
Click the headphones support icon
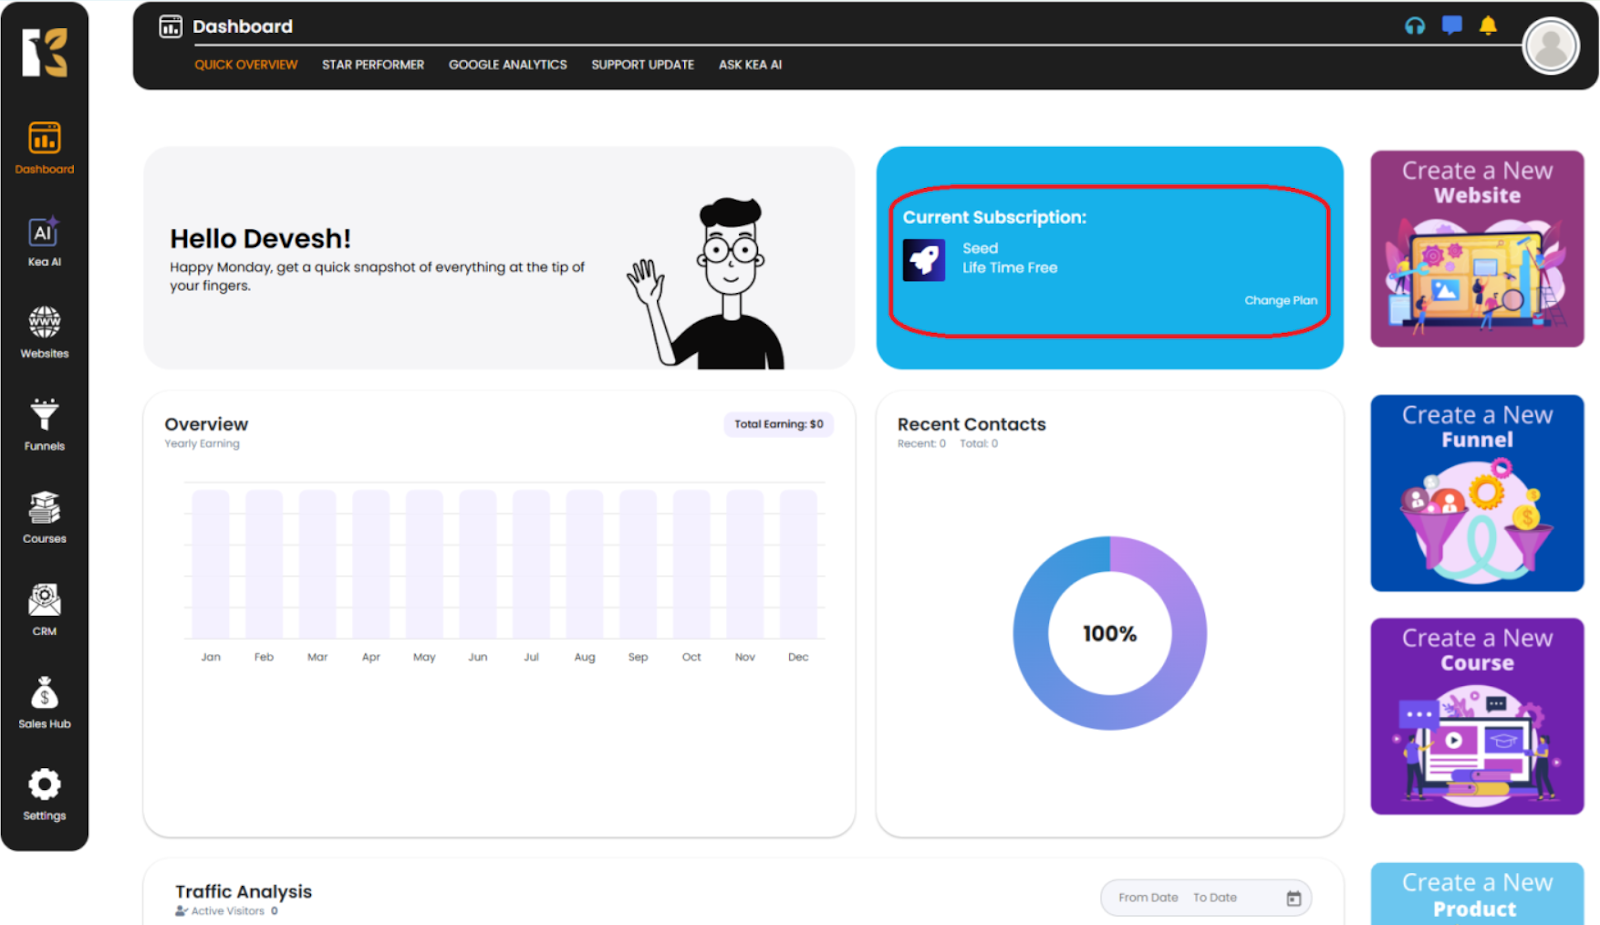pyautogui.click(x=1414, y=26)
